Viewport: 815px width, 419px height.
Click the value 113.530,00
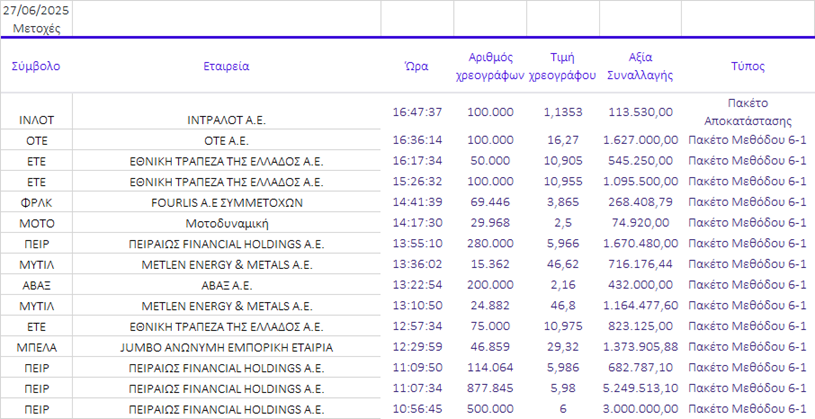(640, 112)
